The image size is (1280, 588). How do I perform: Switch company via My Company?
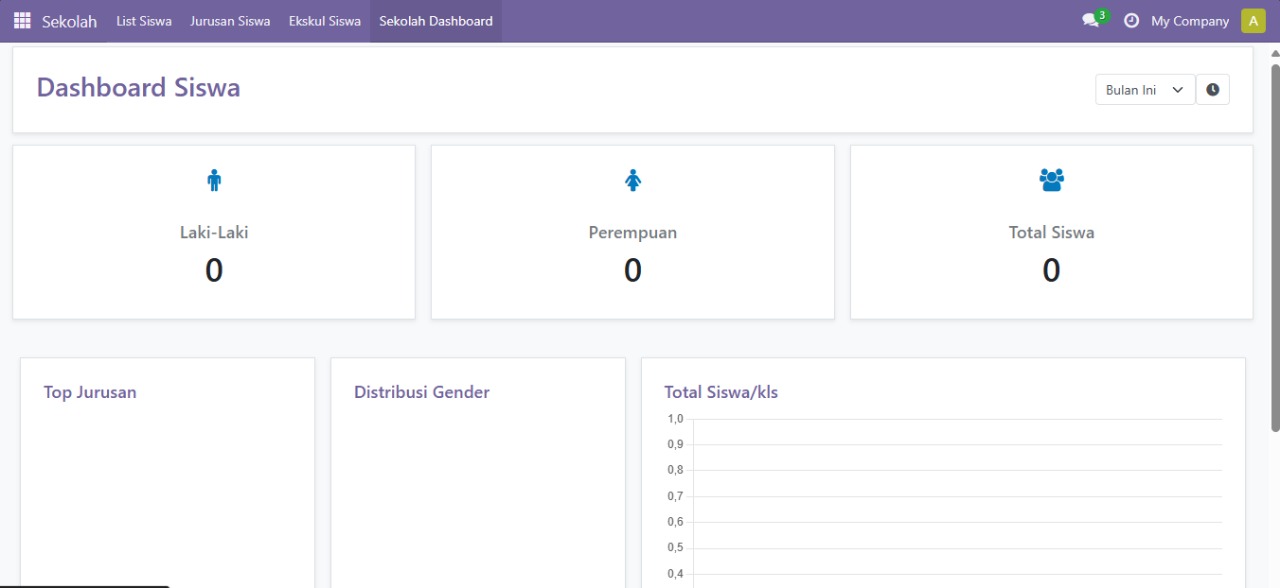tap(1189, 21)
